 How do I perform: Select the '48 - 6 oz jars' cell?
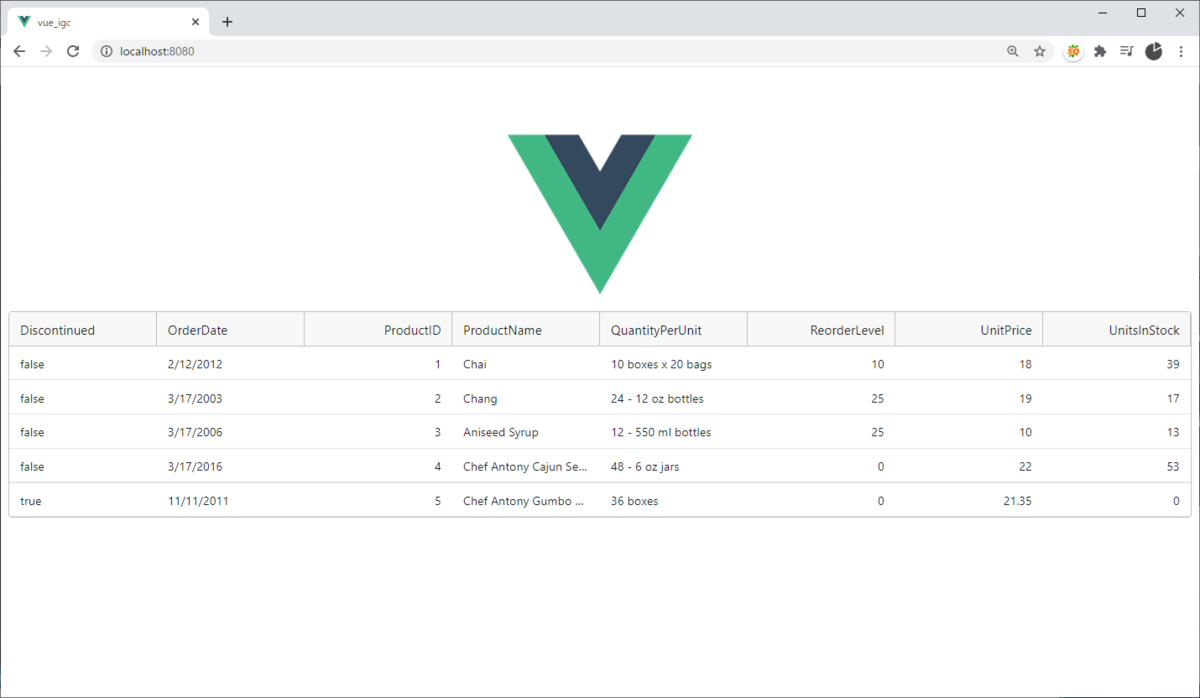tap(674, 466)
